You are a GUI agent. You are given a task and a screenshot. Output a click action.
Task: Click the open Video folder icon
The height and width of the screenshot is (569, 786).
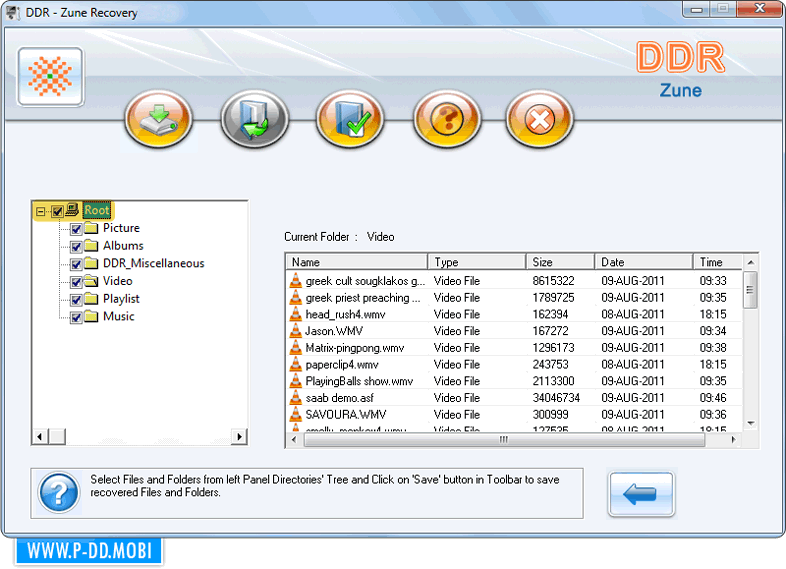point(91,281)
